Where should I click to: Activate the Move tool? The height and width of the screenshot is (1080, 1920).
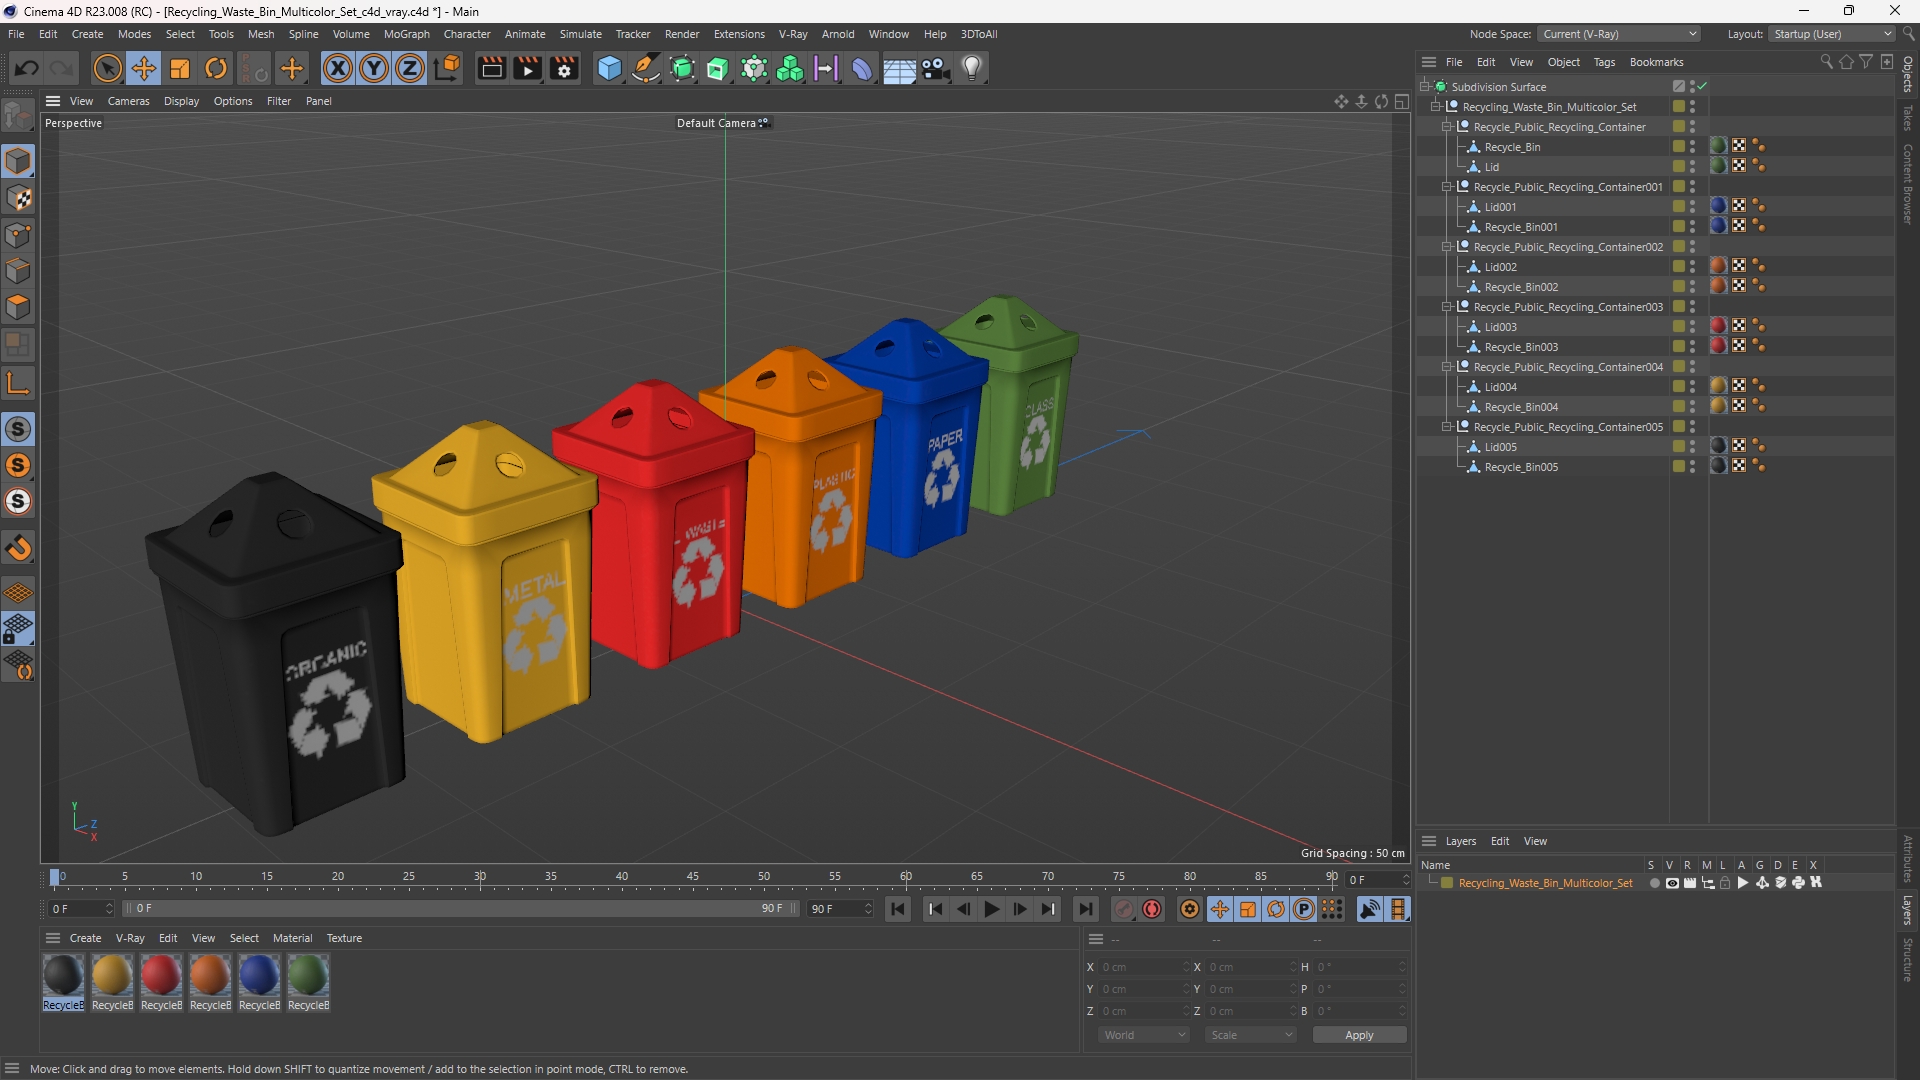coord(144,68)
